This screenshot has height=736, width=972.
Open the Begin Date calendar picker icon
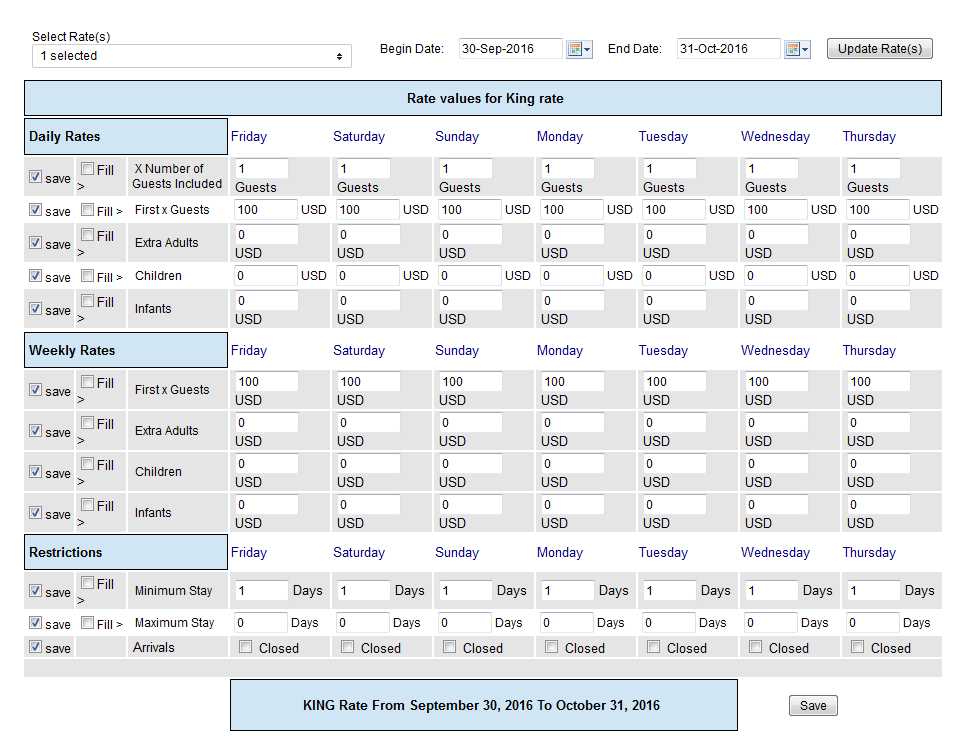pyautogui.click(x=579, y=49)
